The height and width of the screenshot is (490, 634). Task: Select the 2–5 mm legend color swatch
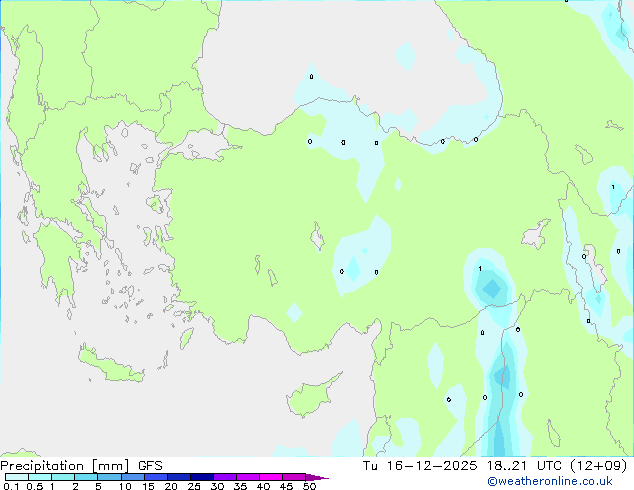coord(86,477)
